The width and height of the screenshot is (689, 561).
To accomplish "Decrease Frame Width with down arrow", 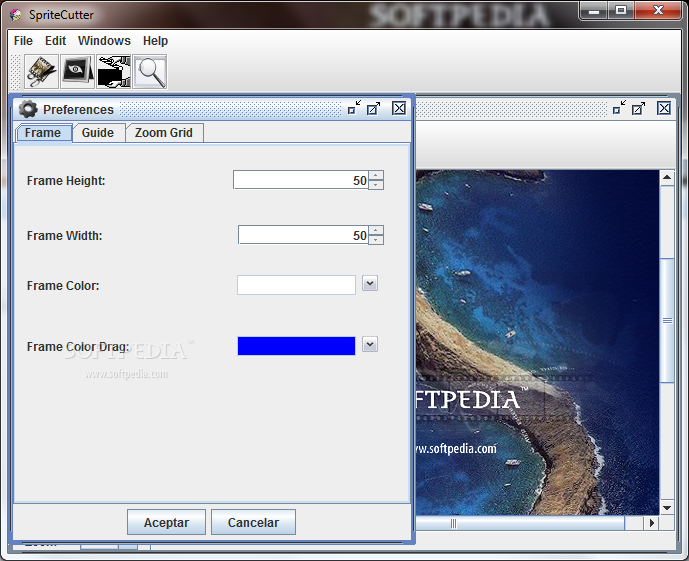I will [x=376, y=240].
